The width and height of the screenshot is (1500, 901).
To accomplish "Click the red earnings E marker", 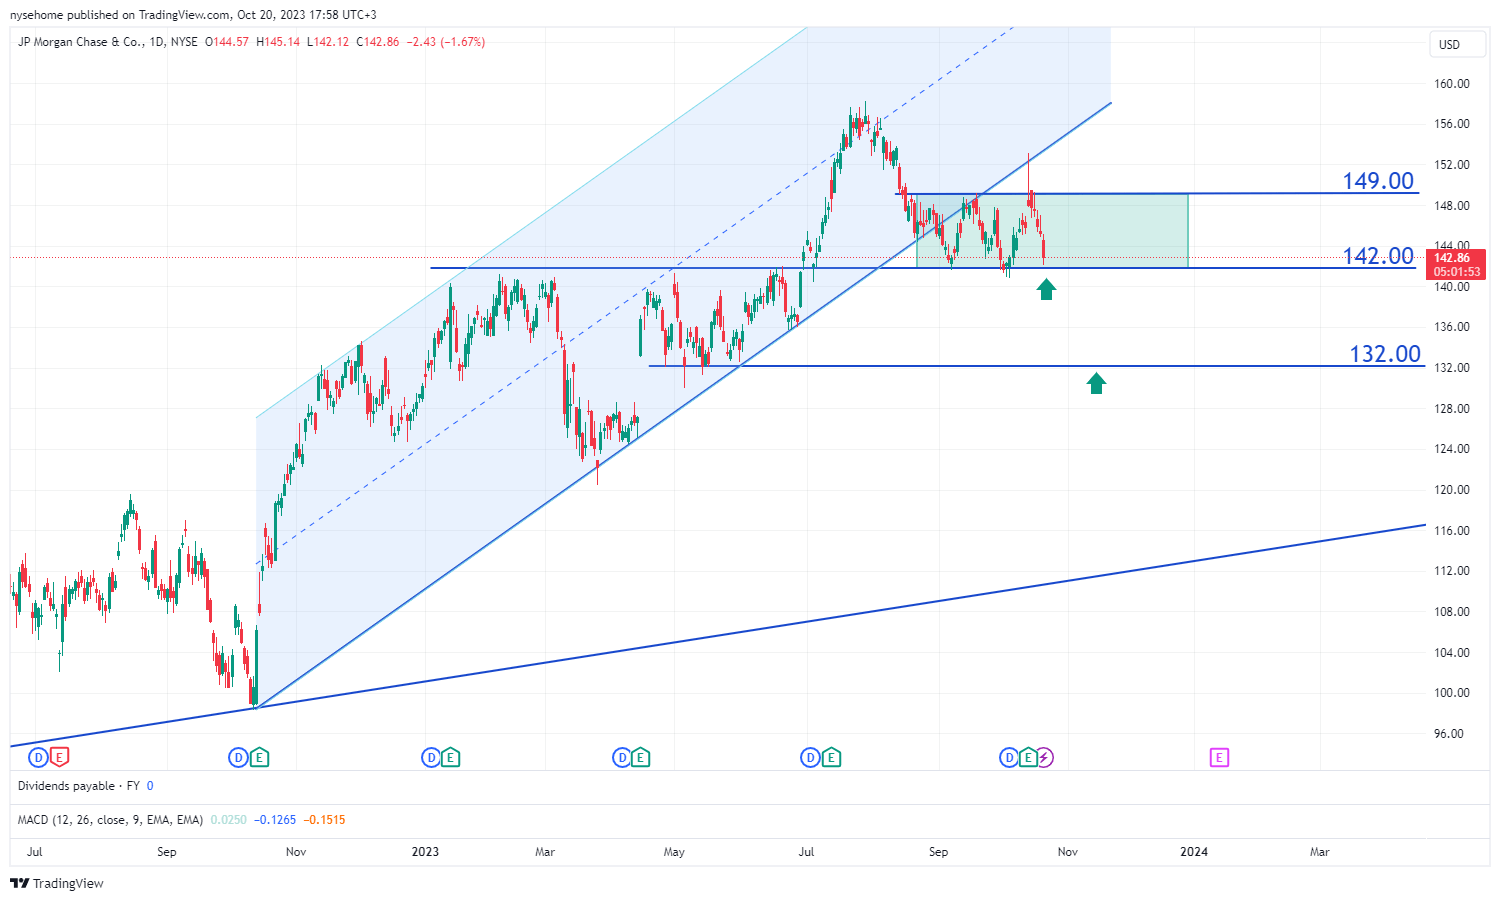I will [x=60, y=757].
